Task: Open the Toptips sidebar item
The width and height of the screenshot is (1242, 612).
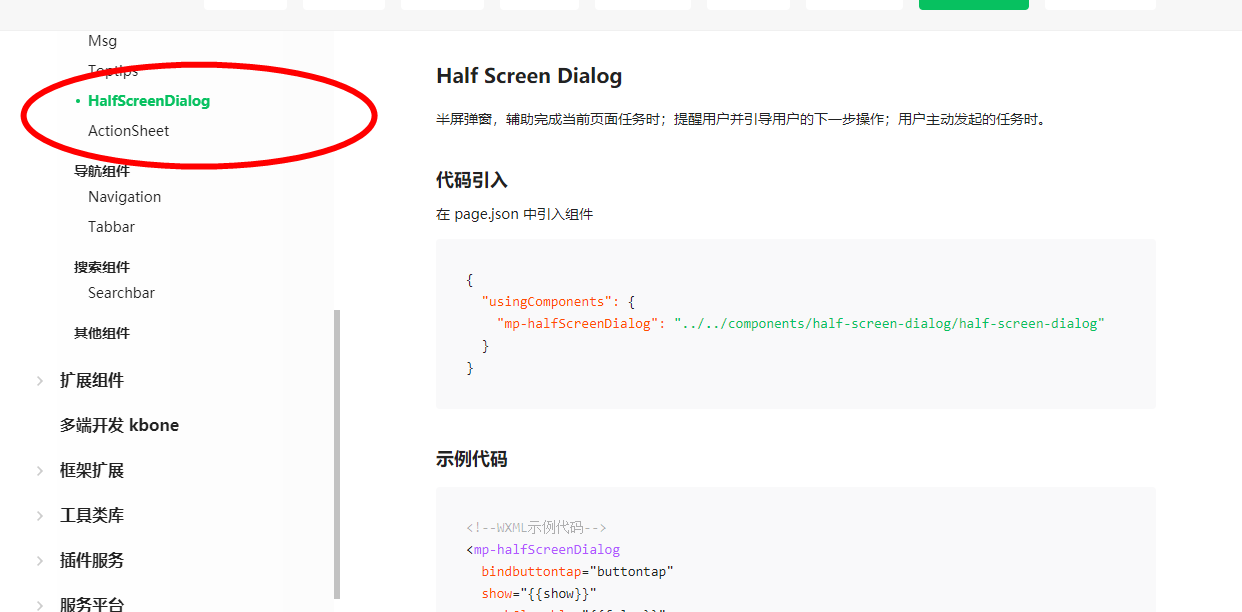Action: coord(113,71)
